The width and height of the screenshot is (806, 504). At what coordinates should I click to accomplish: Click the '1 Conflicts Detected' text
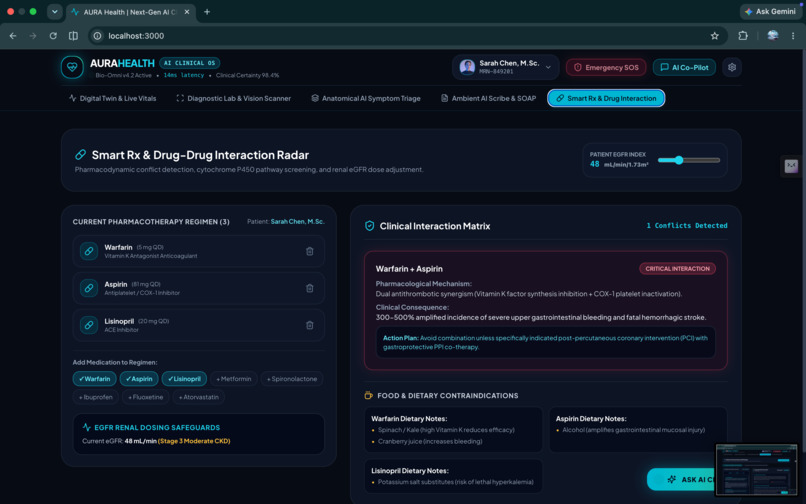click(687, 226)
